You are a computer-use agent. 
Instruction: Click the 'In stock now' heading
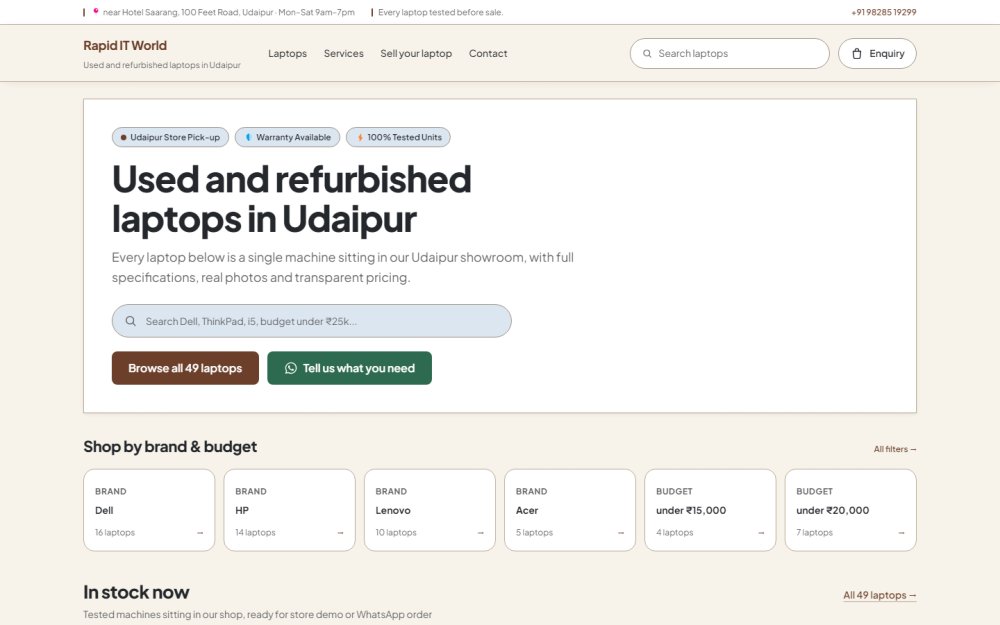coord(136,592)
